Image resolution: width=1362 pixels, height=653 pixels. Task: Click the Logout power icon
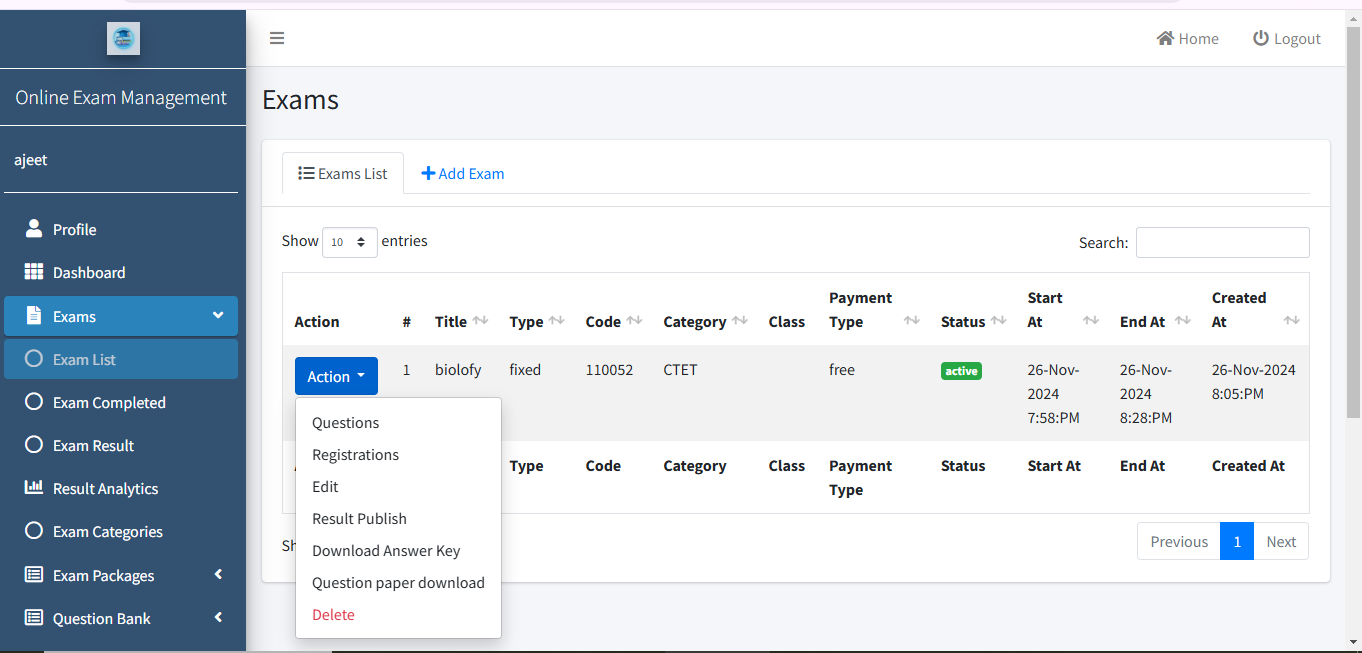(1261, 38)
